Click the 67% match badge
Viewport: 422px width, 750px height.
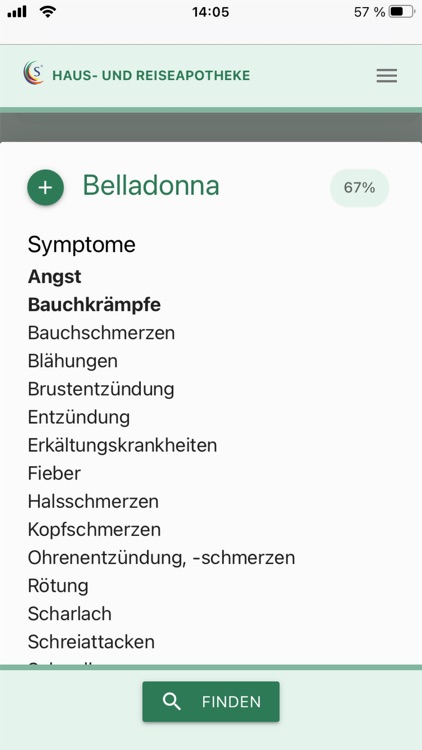(x=359, y=188)
